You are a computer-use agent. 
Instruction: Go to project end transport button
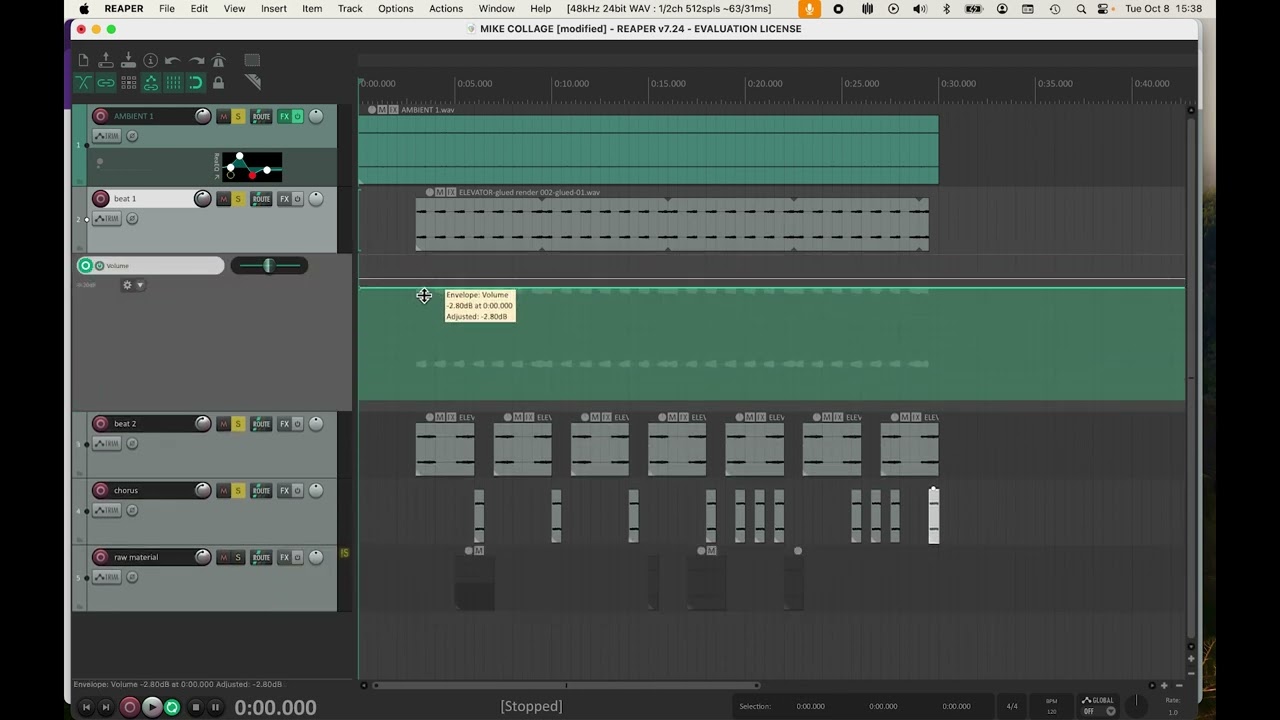click(106, 707)
